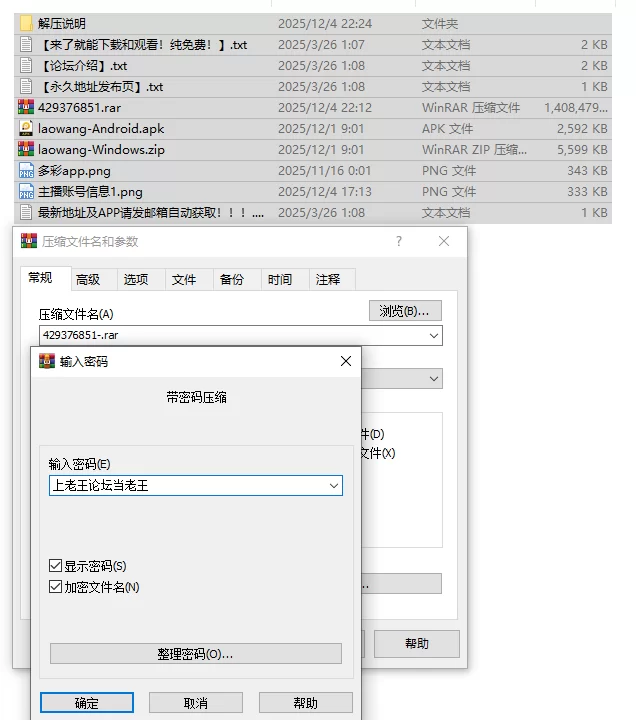The image size is (636, 720).
Task: Click 取消 in the password dialog
Action: [x=196, y=703]
